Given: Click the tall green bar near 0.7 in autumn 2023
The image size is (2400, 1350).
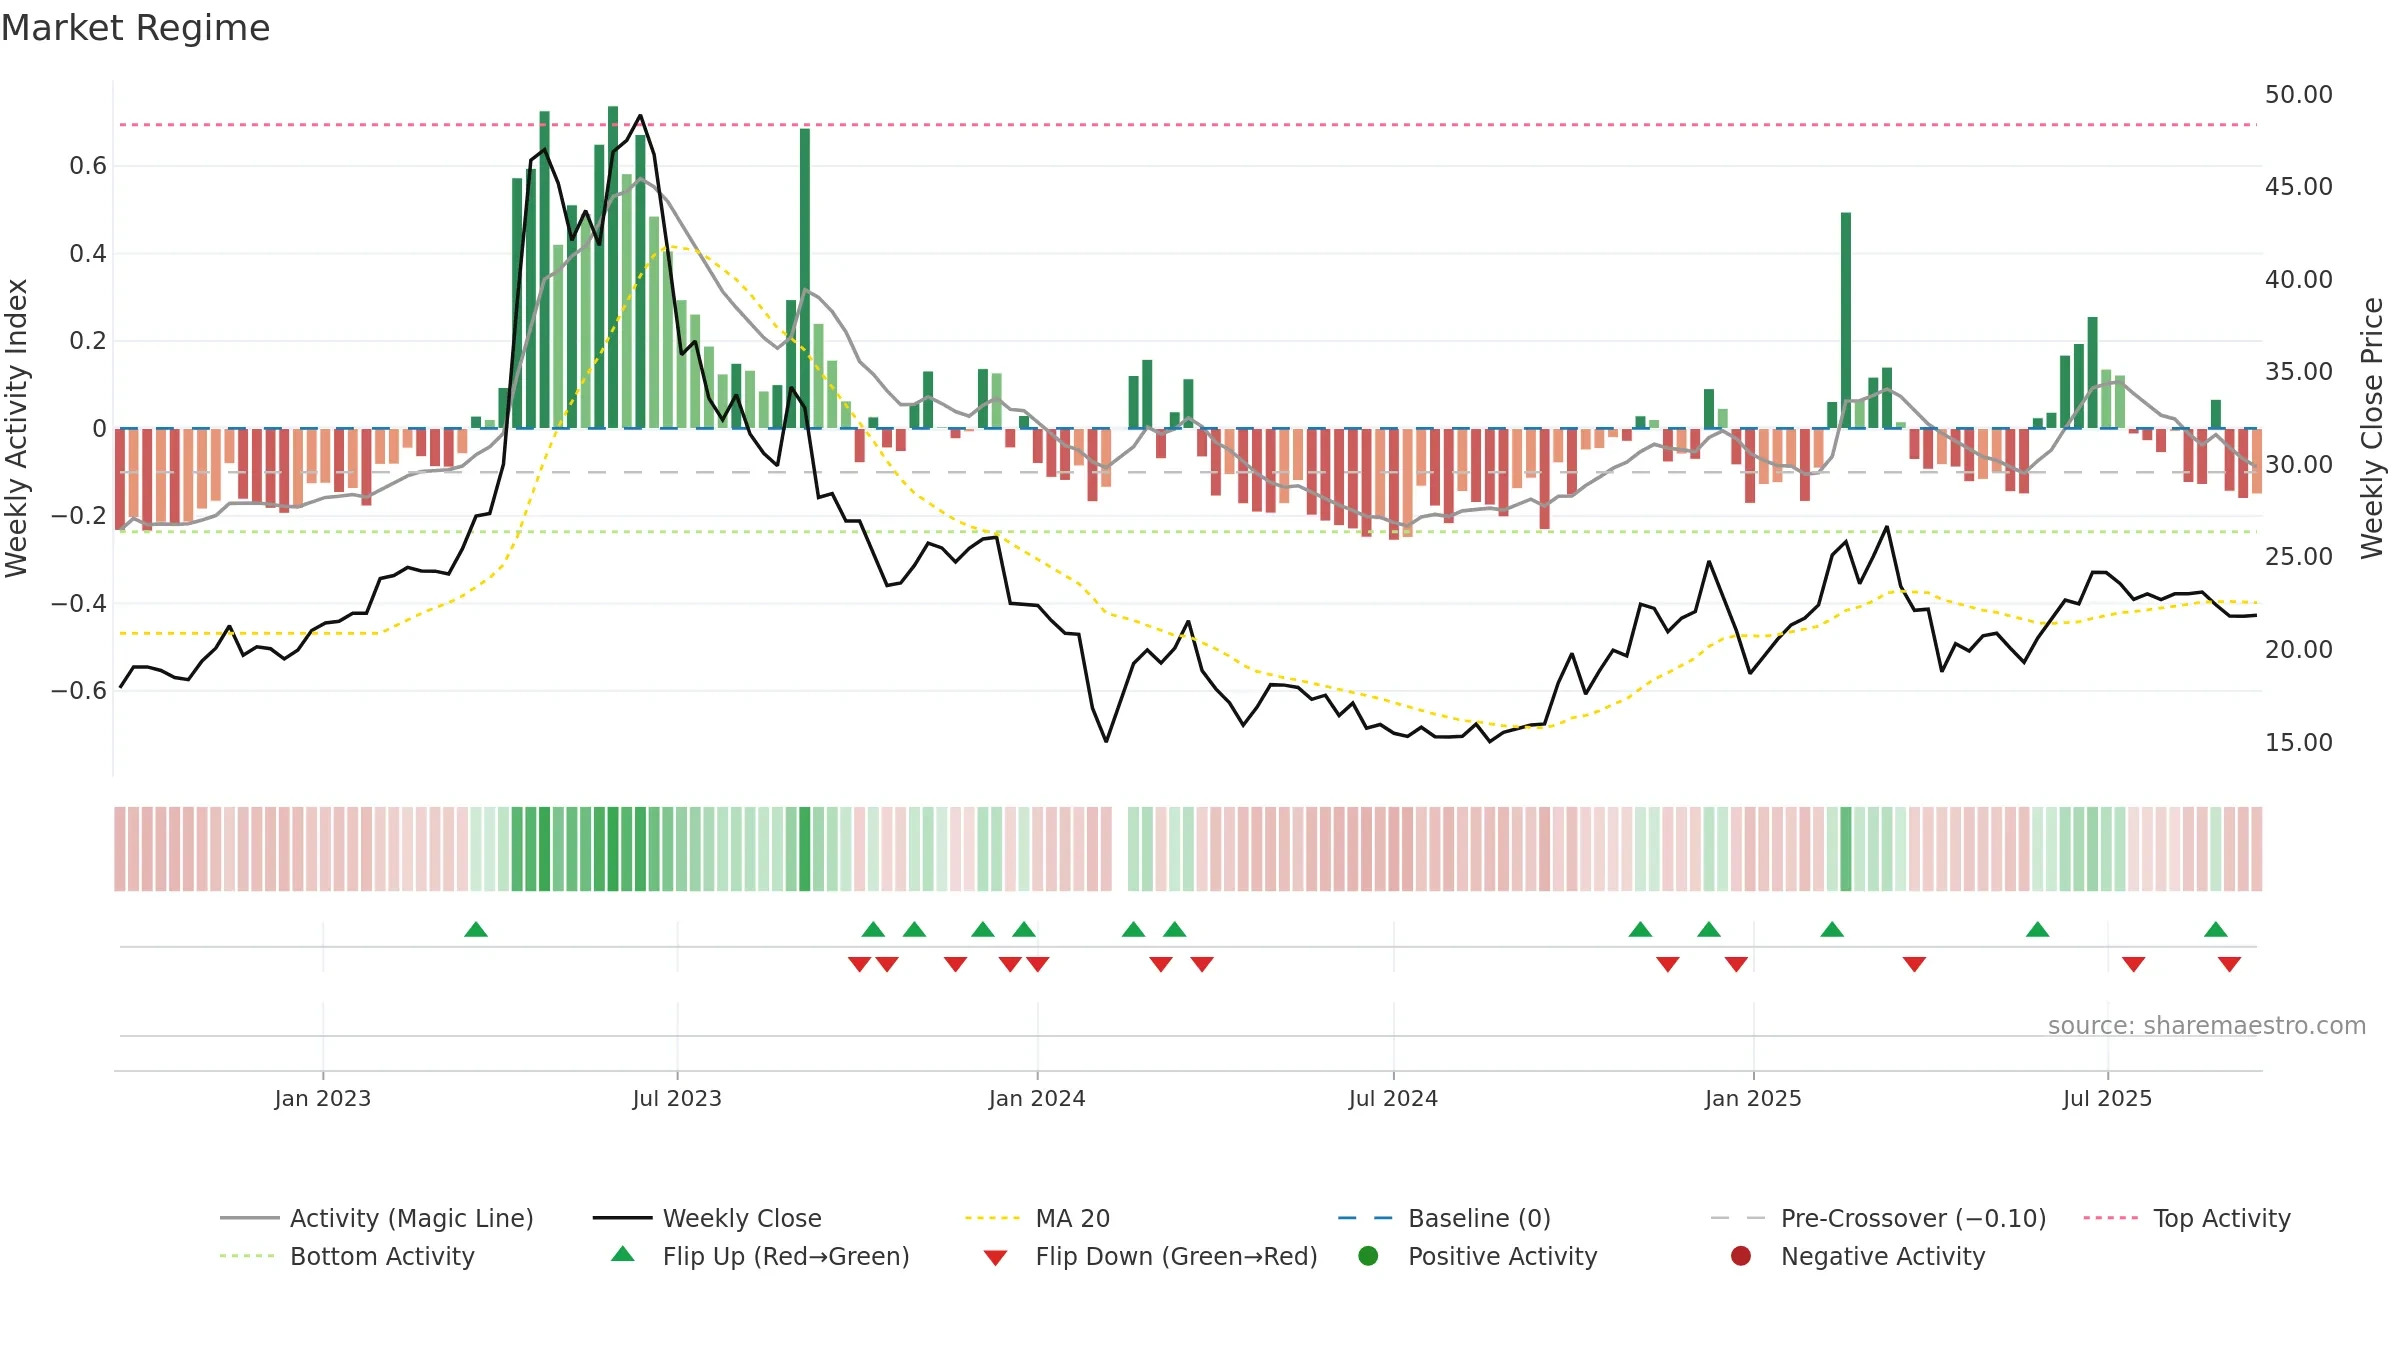Looking at the screenshot, I should pyautogui.click(x=805, y=278).
